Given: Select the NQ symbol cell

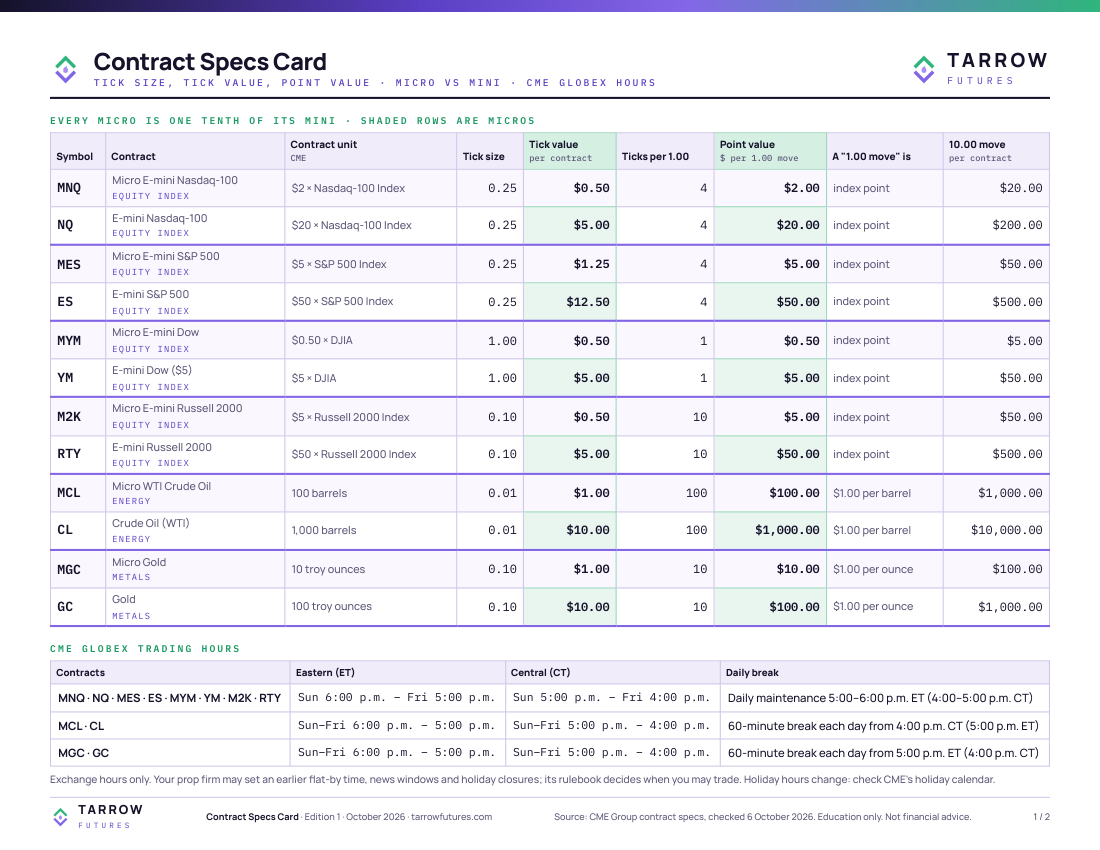Looking at the screenshot, I should click(x=78, y=225).
